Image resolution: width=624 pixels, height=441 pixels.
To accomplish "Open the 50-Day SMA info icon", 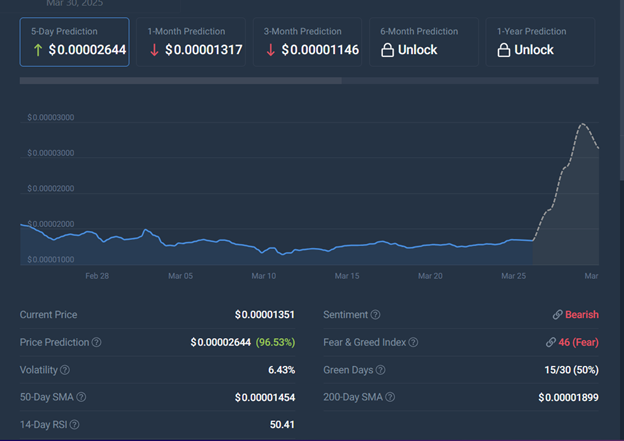I will click(83, 397).
